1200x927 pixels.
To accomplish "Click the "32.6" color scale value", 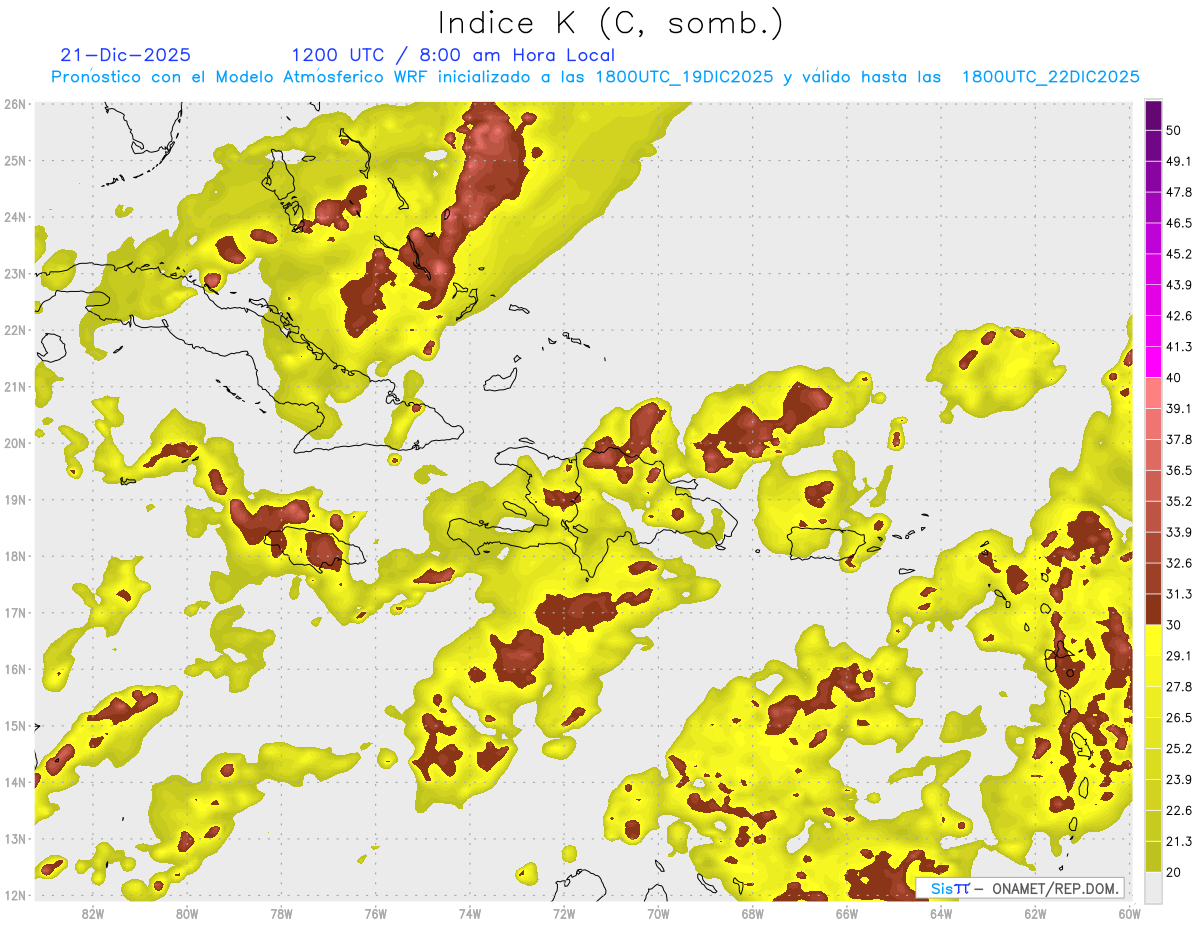I will (x=1177, y=563).
